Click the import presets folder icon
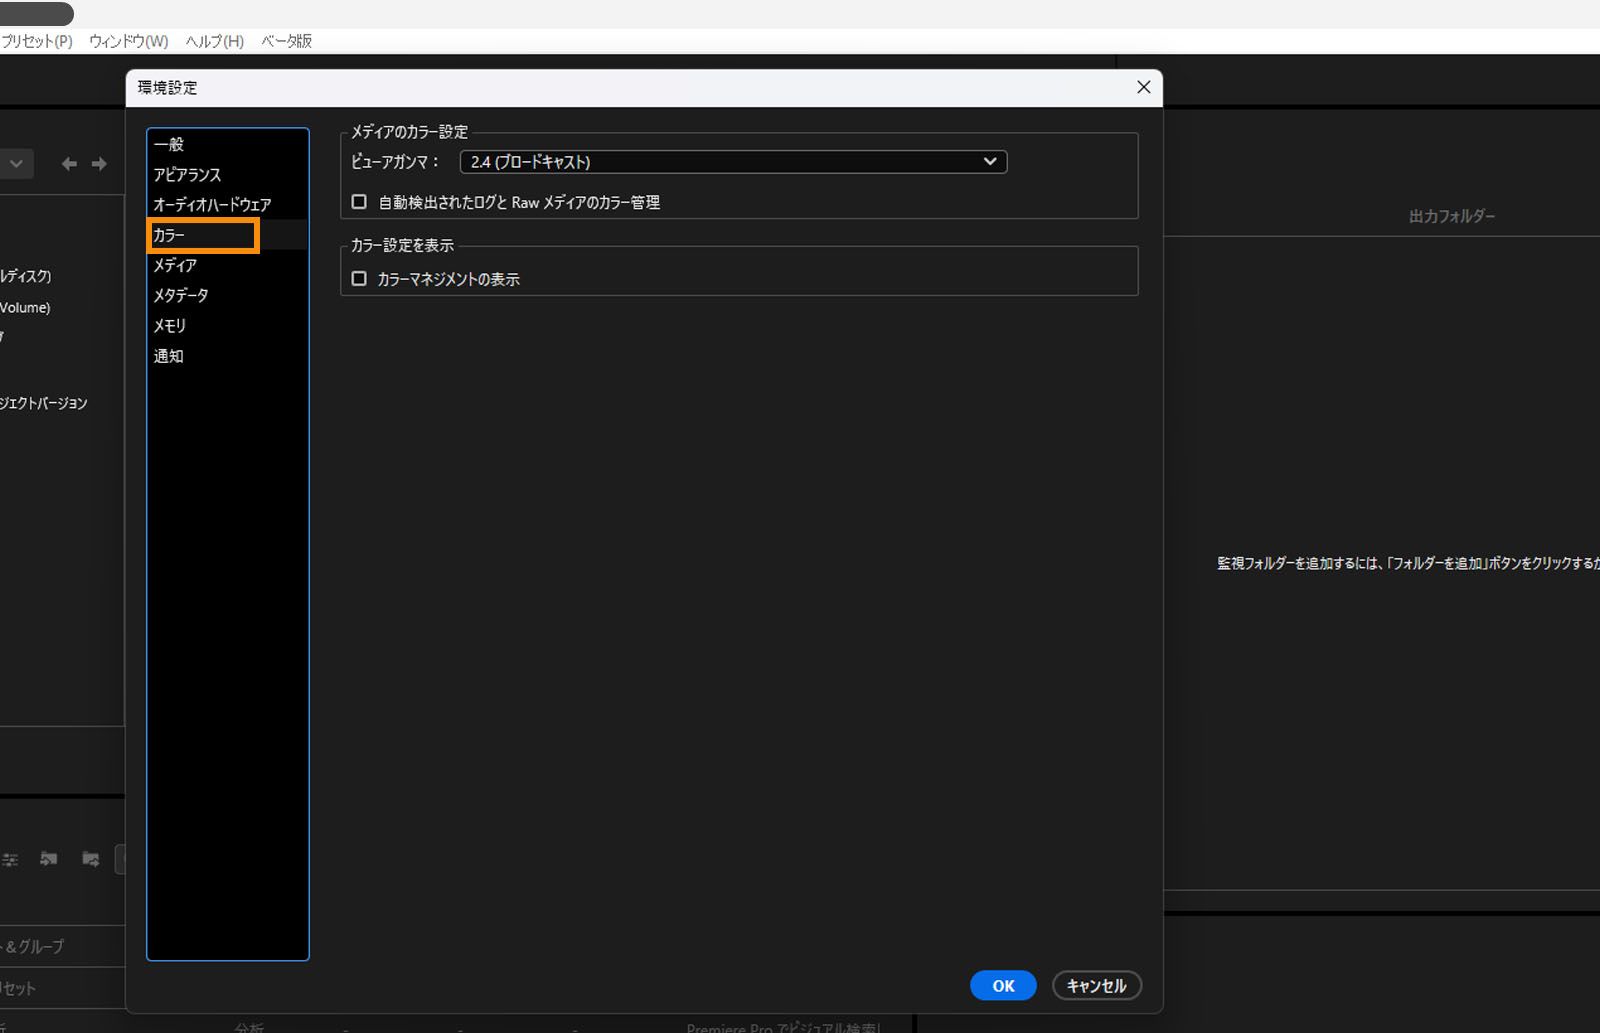This screenshot has height=1033, width=1600. 48,859
